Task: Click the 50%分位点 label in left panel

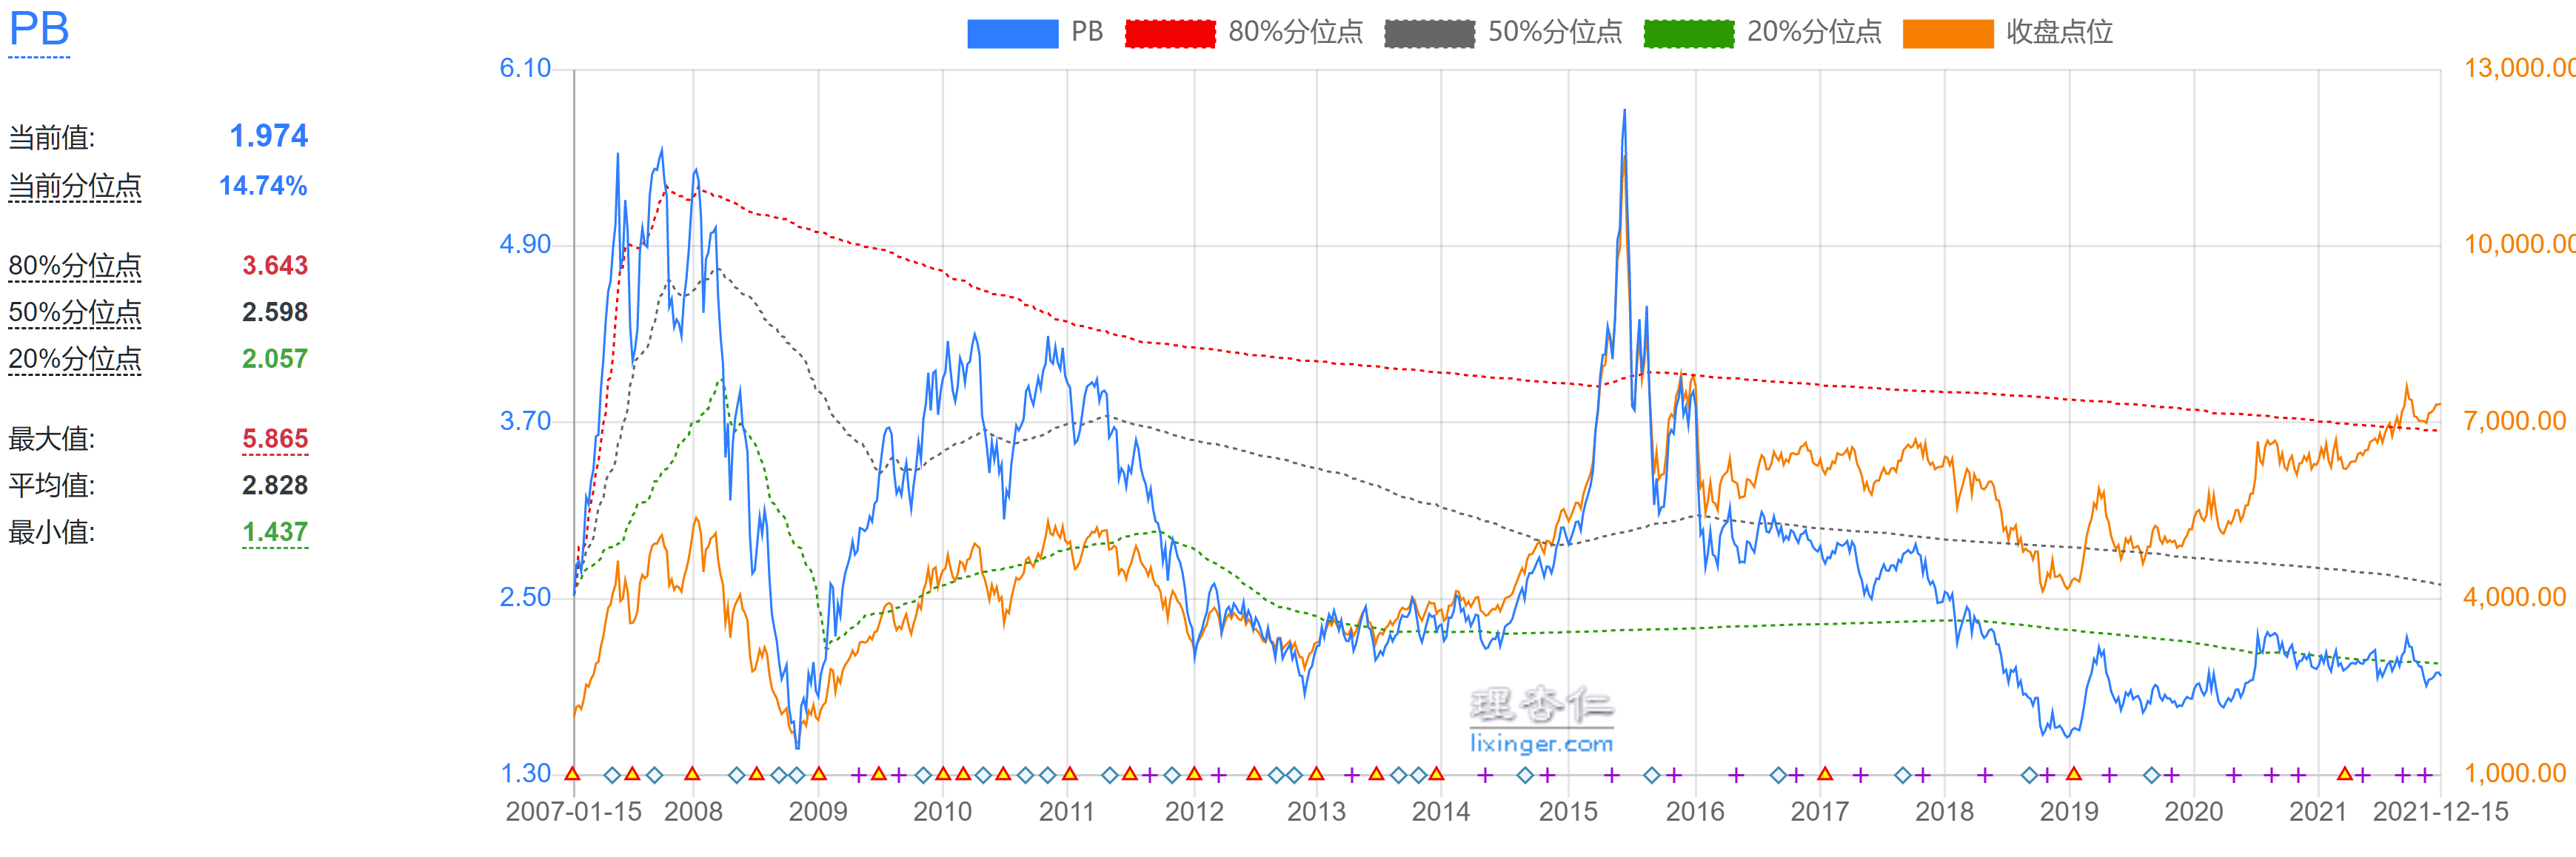Action: pos(75,313)
